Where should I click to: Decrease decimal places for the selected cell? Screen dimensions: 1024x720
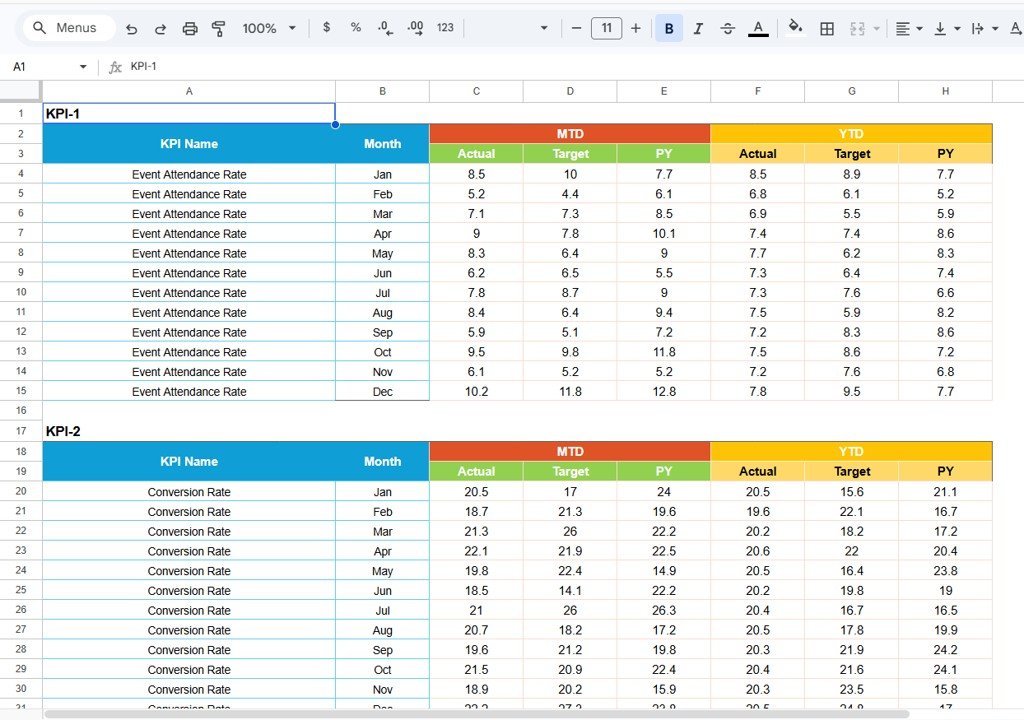385,28
